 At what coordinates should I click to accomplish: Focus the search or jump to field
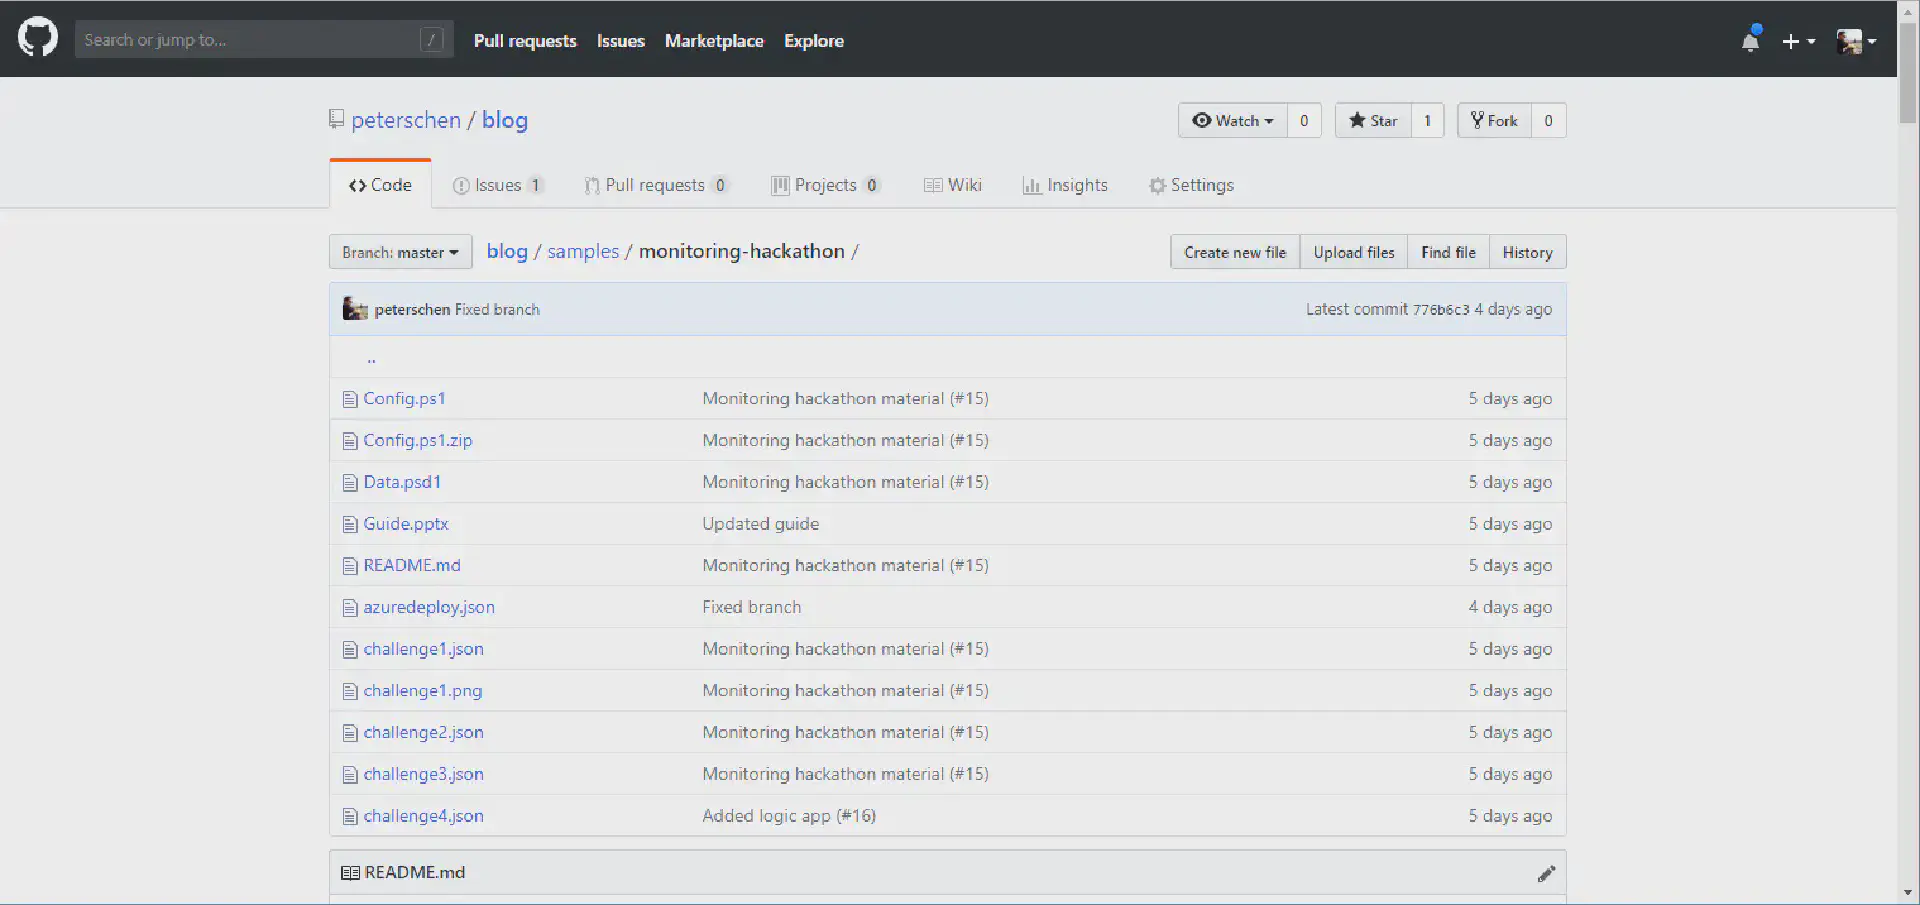(x=264, y=40)
